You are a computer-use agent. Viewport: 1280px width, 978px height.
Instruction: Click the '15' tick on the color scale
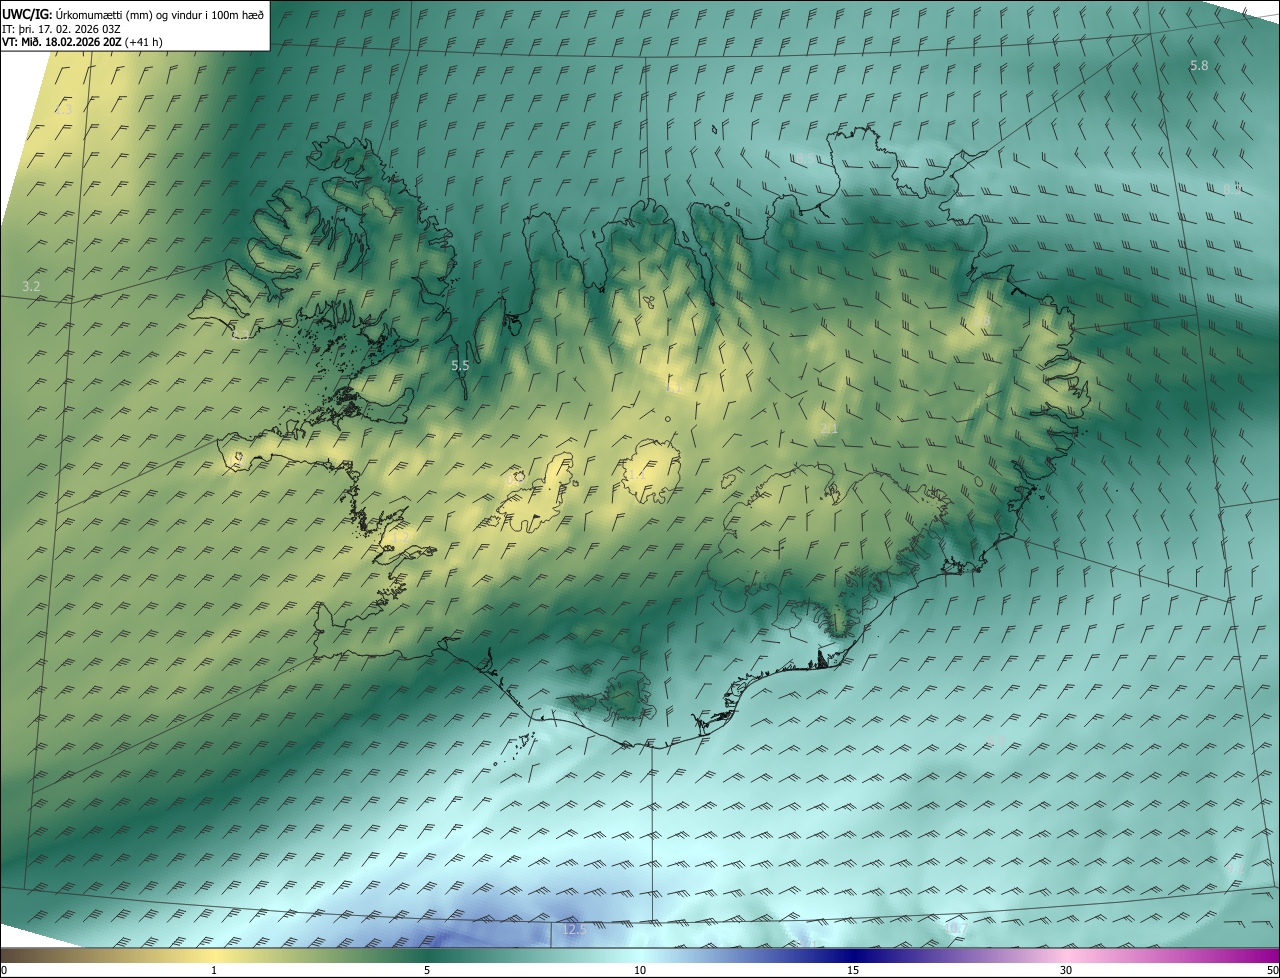pos(853,970)
